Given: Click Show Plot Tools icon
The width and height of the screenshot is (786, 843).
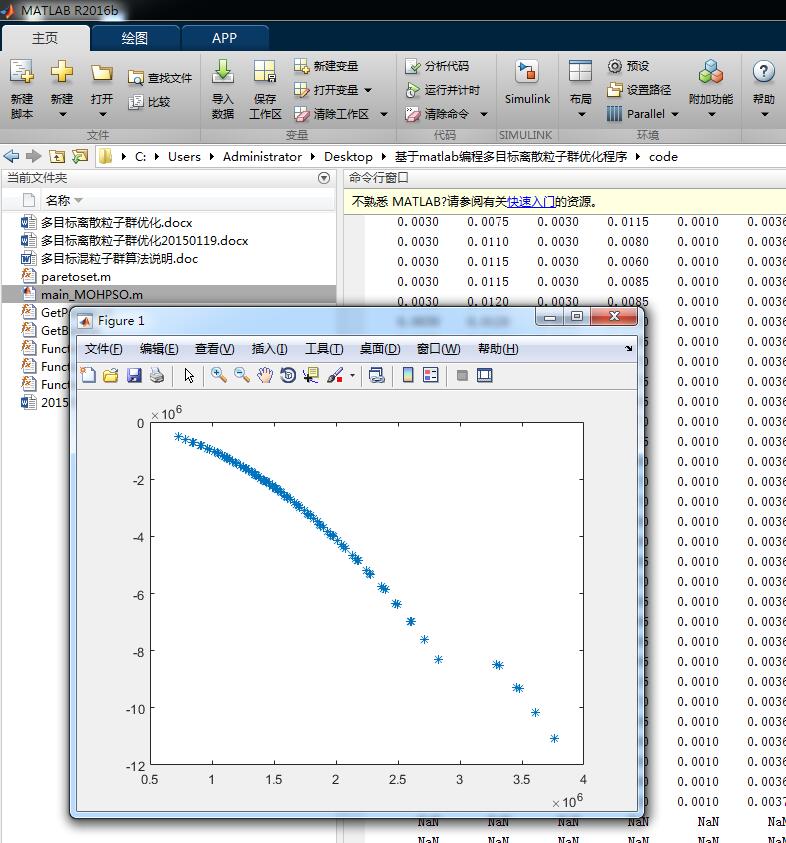Looking at the screenshot, I should [484, 375].
